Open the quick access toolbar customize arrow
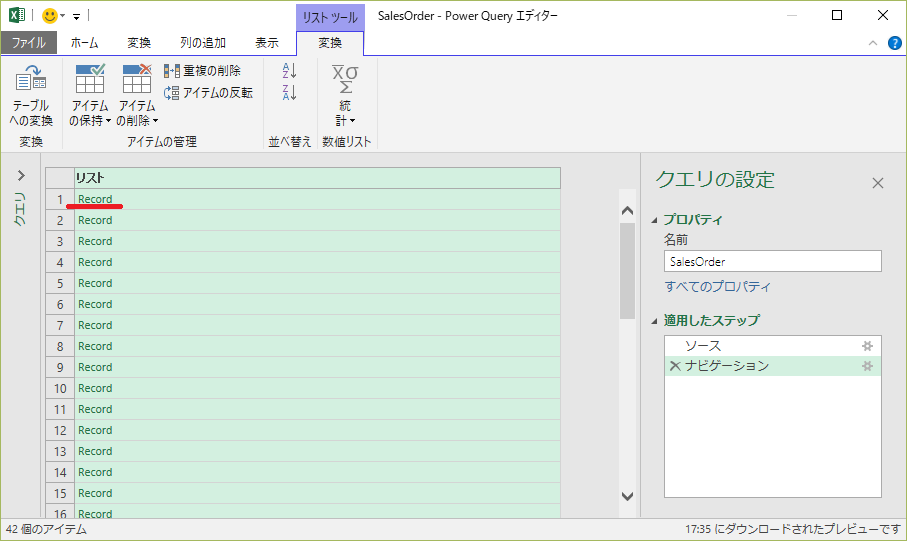This screenshot has height=541, width=907. pos(76,17)
